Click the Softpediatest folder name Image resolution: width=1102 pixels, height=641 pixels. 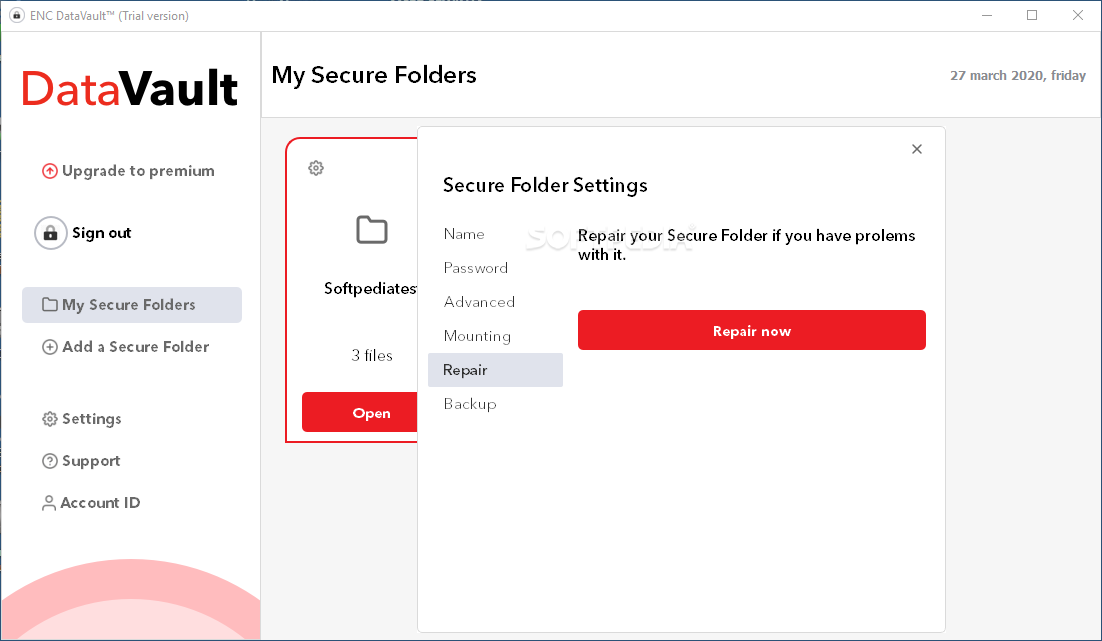point(370,289)
